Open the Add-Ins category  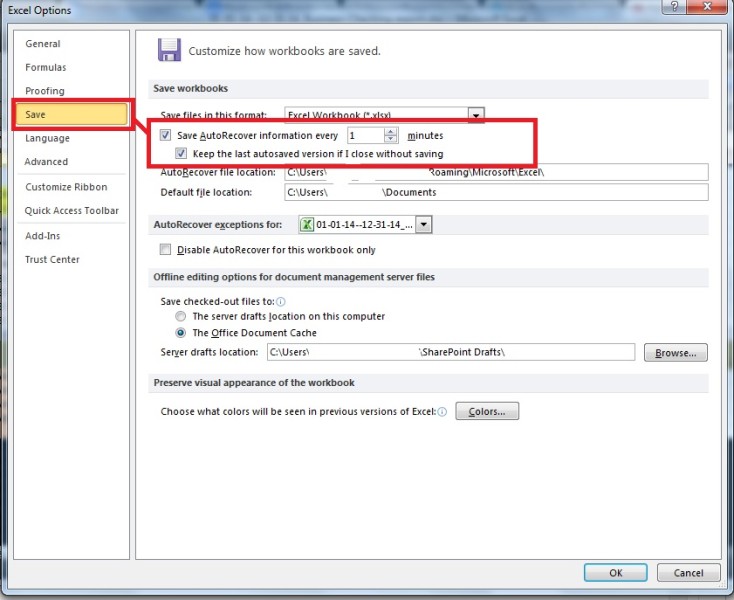point(71,236)
